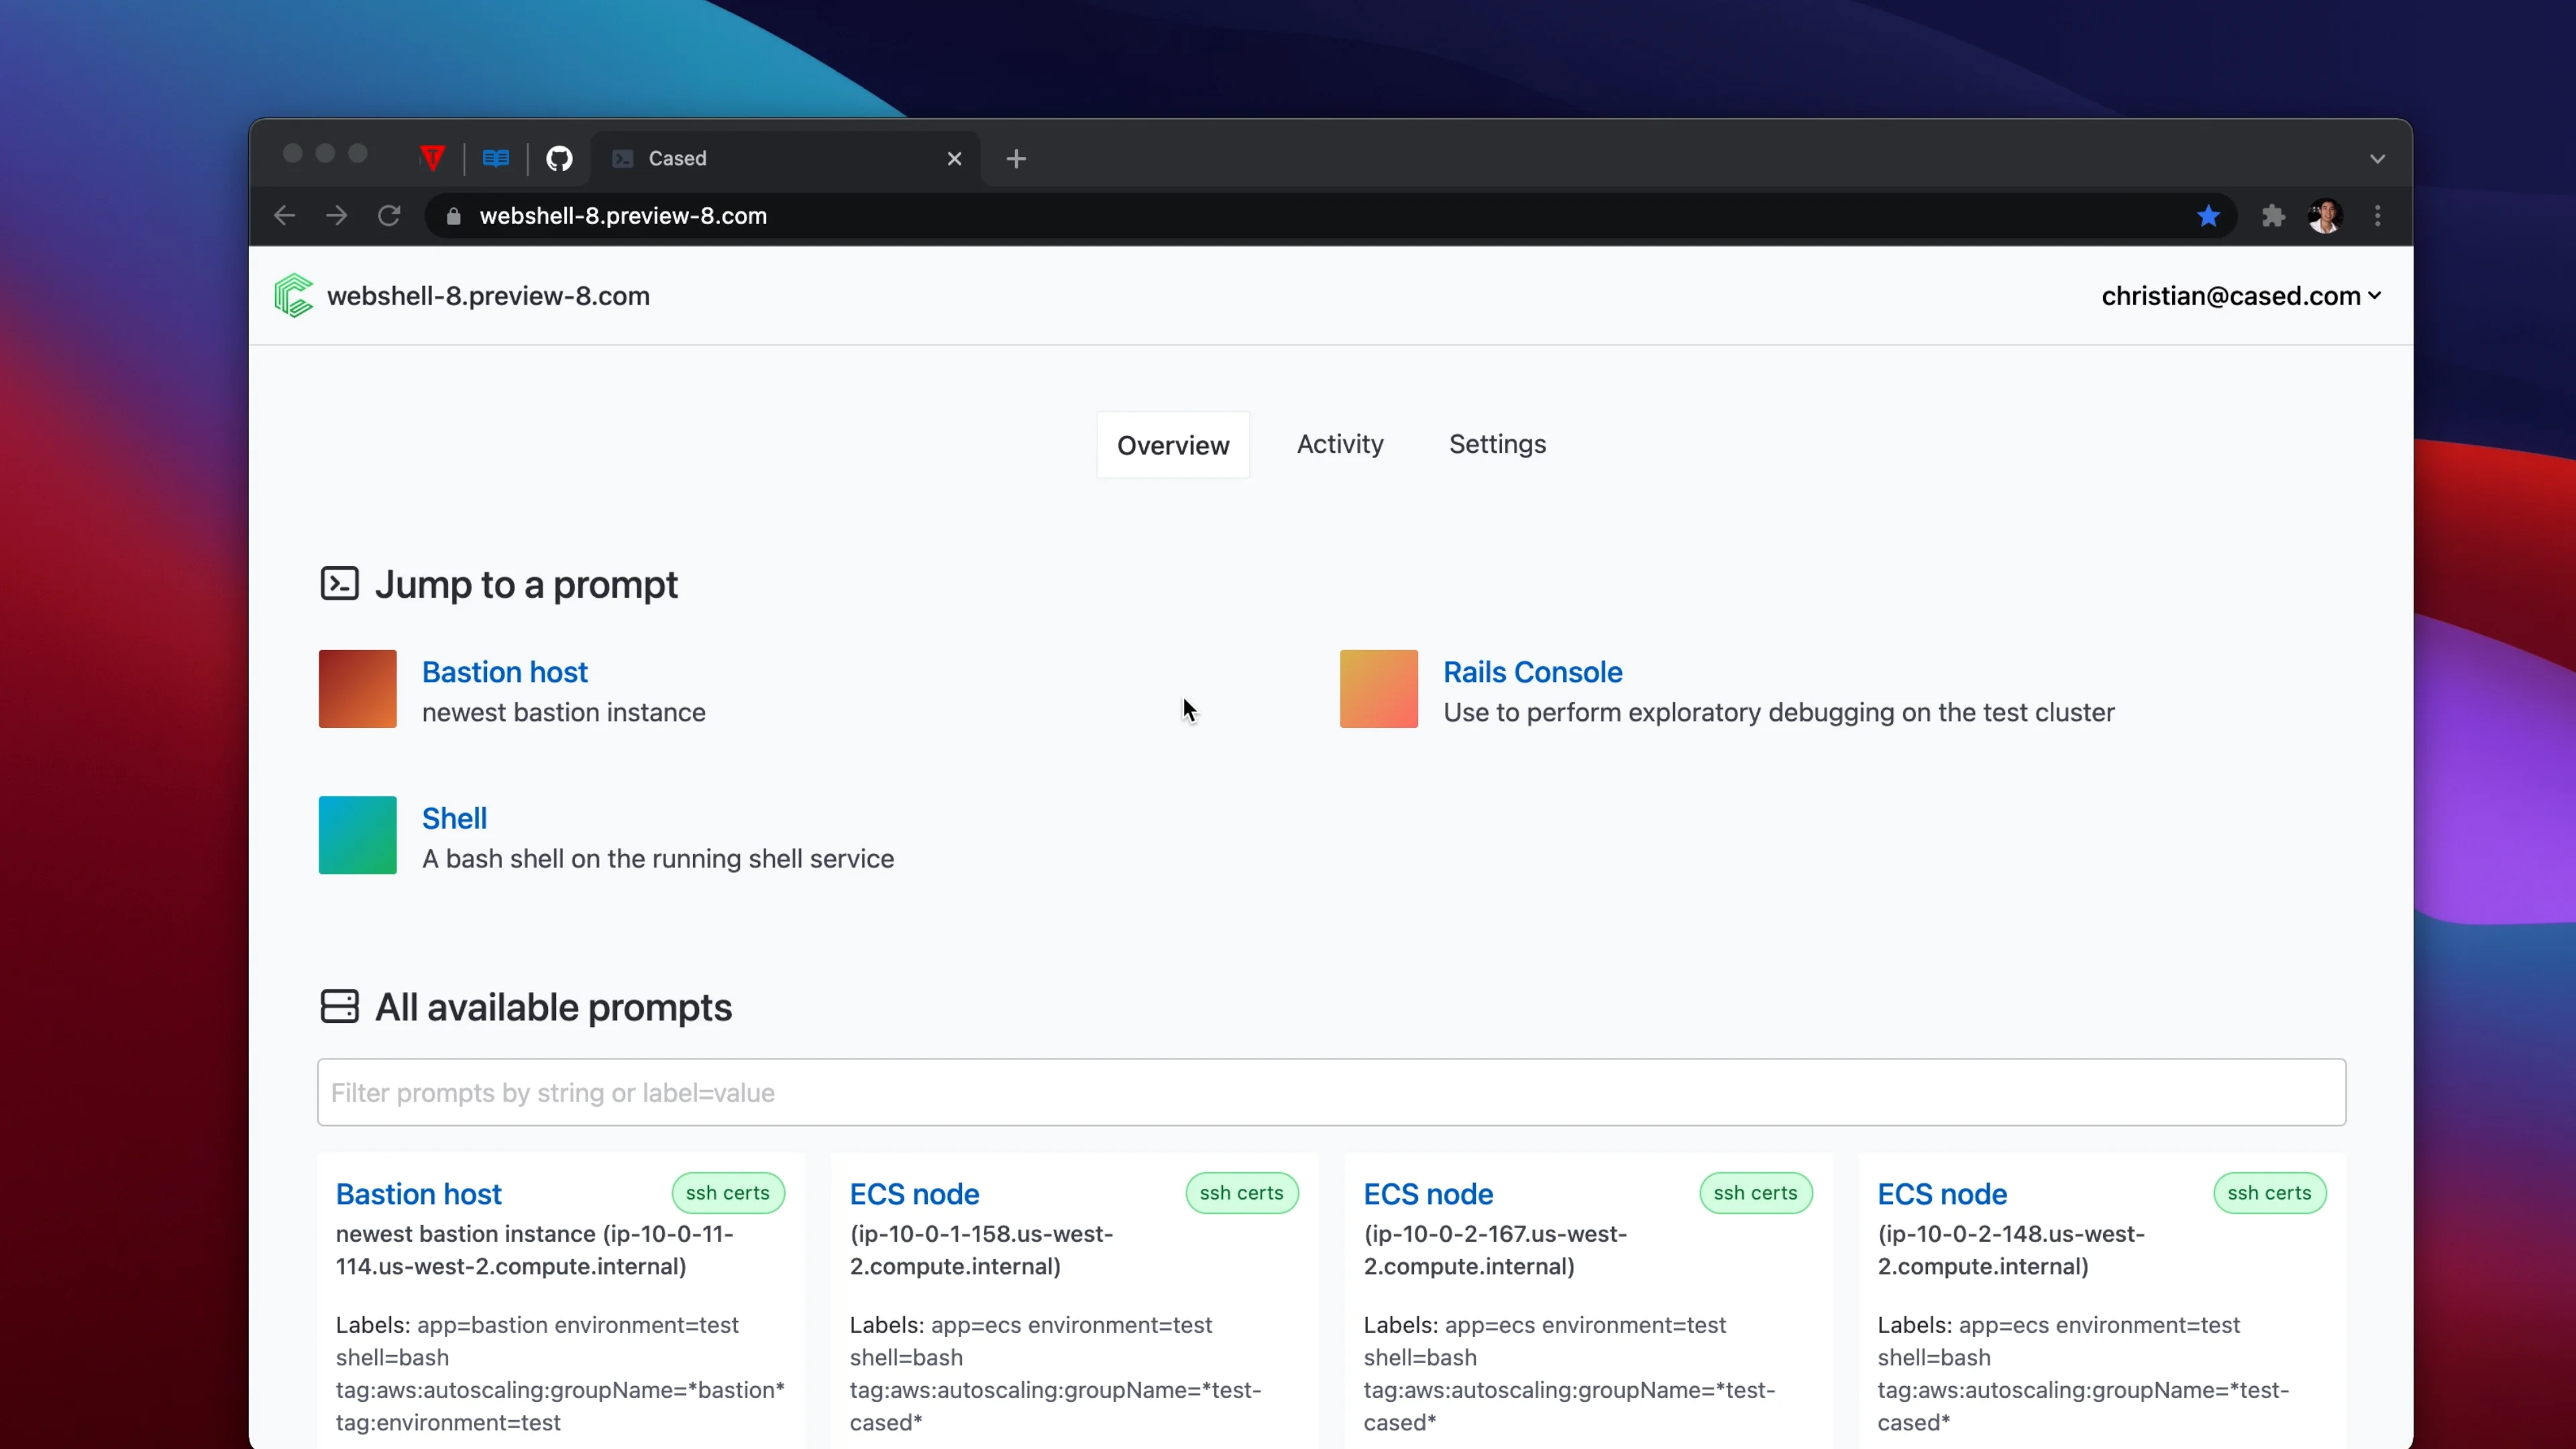Switch to the Activity tab
This screenshot has width=2576, height=1449.
pos(1340,444)
